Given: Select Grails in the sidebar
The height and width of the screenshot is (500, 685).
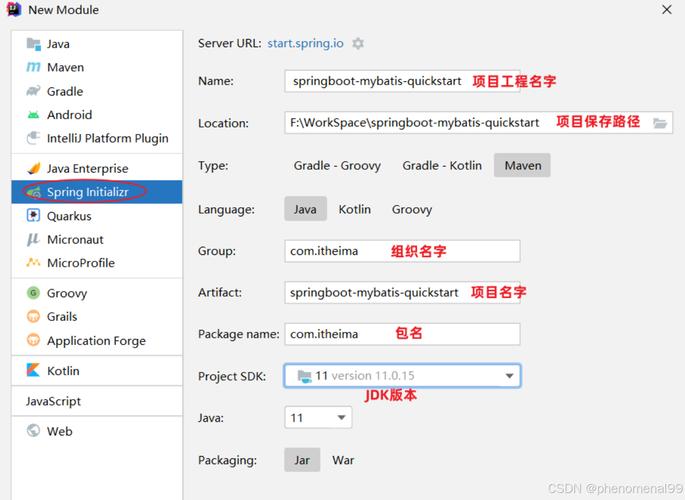Looking at the screenshot, I should 97,317.
